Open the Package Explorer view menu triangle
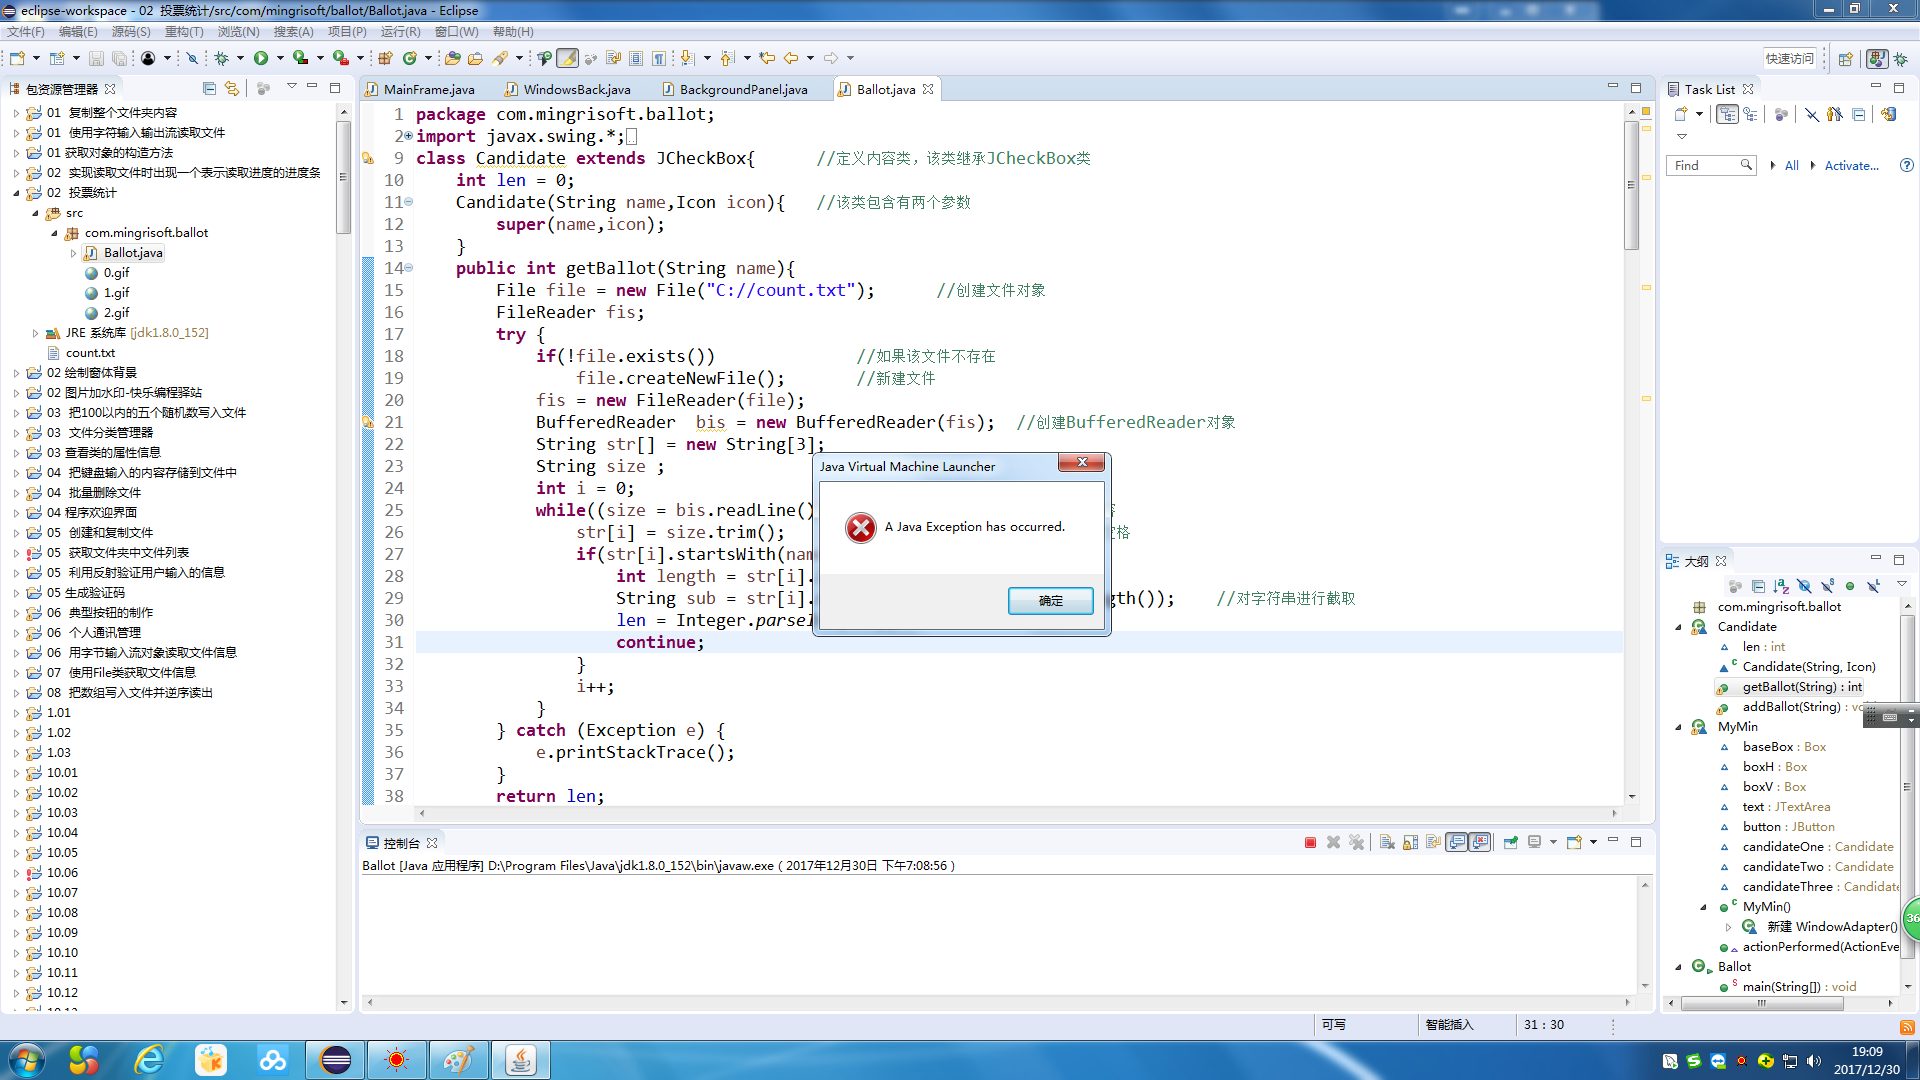The image size is (1920, 1080). tap(292, 86)
